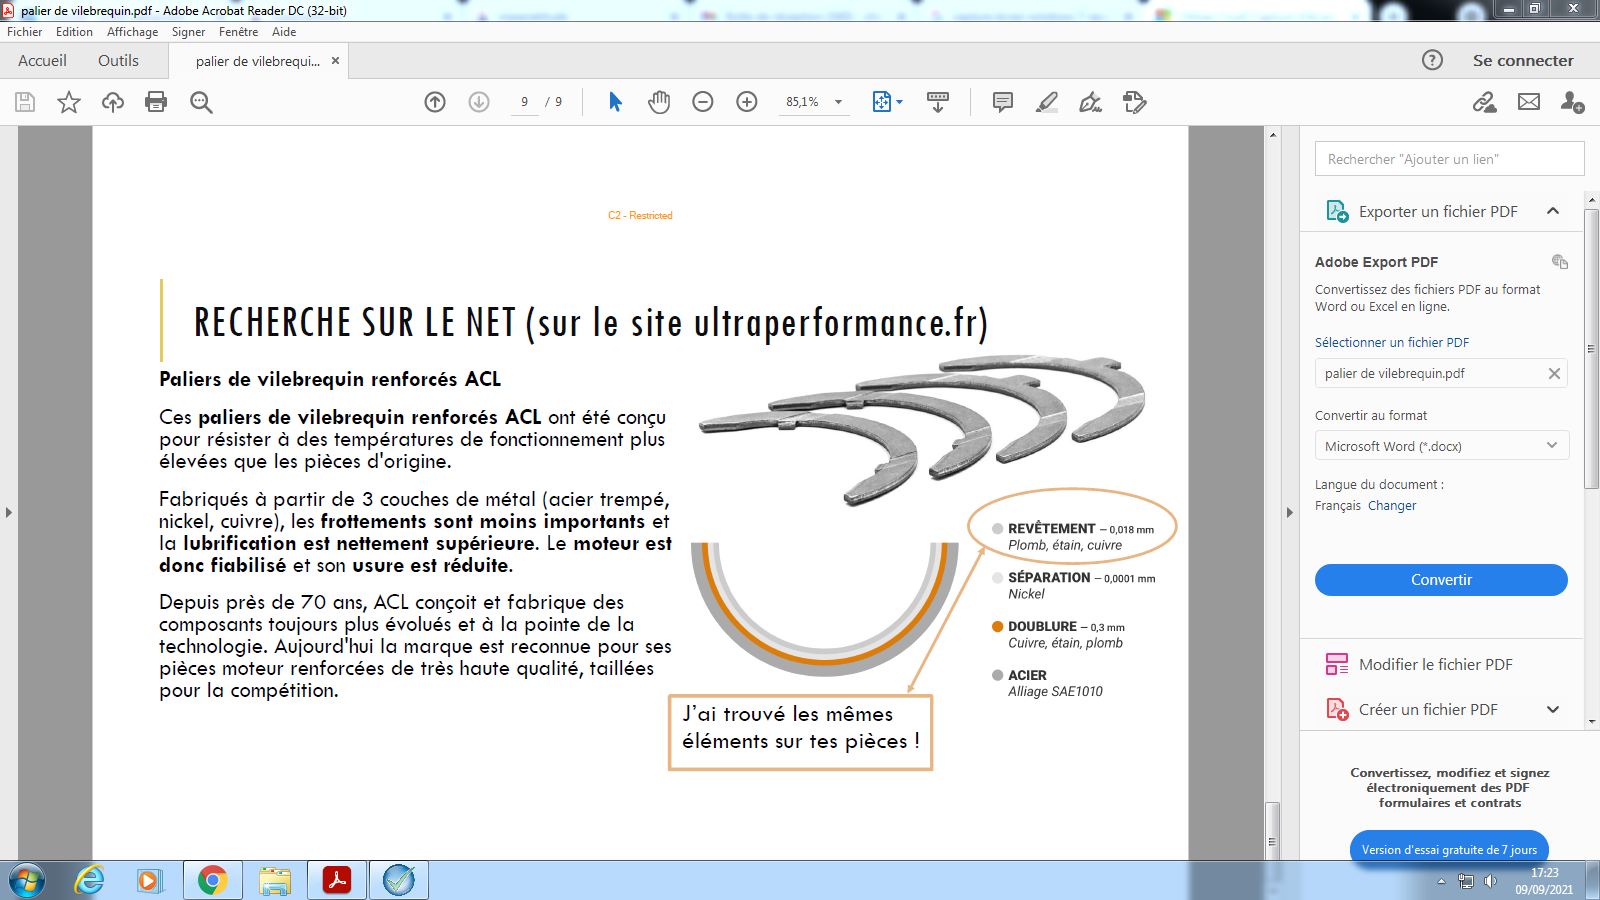Switch to the Outils tab
Screen dimensions: 1600x900
(118, 61)
